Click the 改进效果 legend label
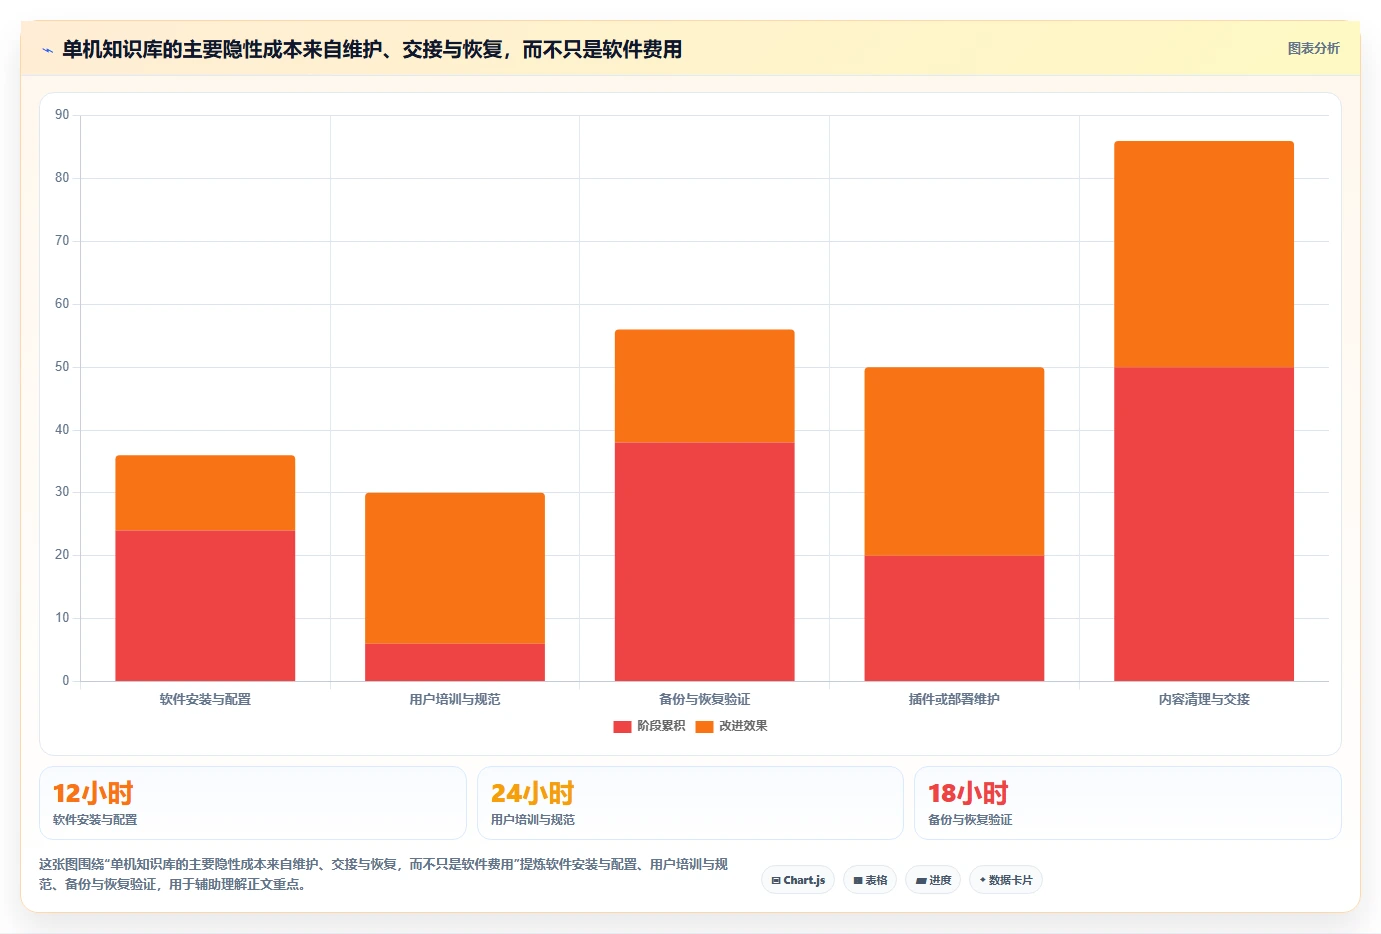This screenshot has height=934, width=1381. click(x=743, y=726)
